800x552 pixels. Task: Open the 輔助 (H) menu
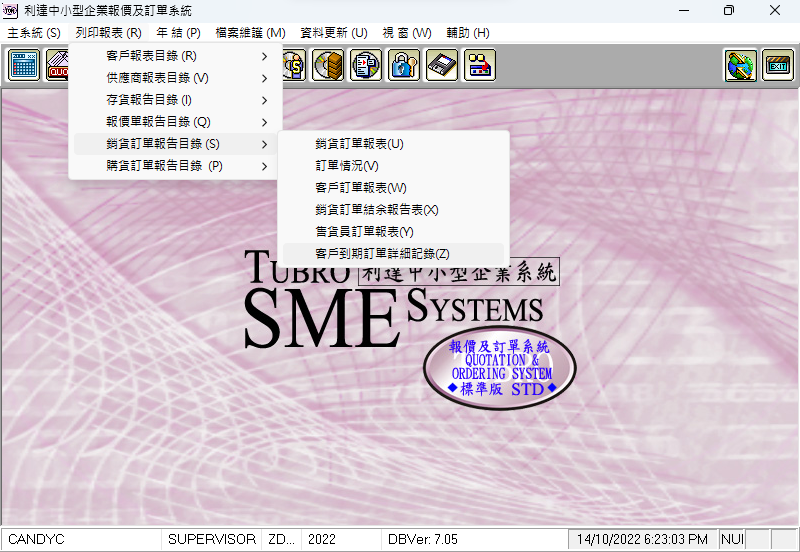[x=467, y=33]
